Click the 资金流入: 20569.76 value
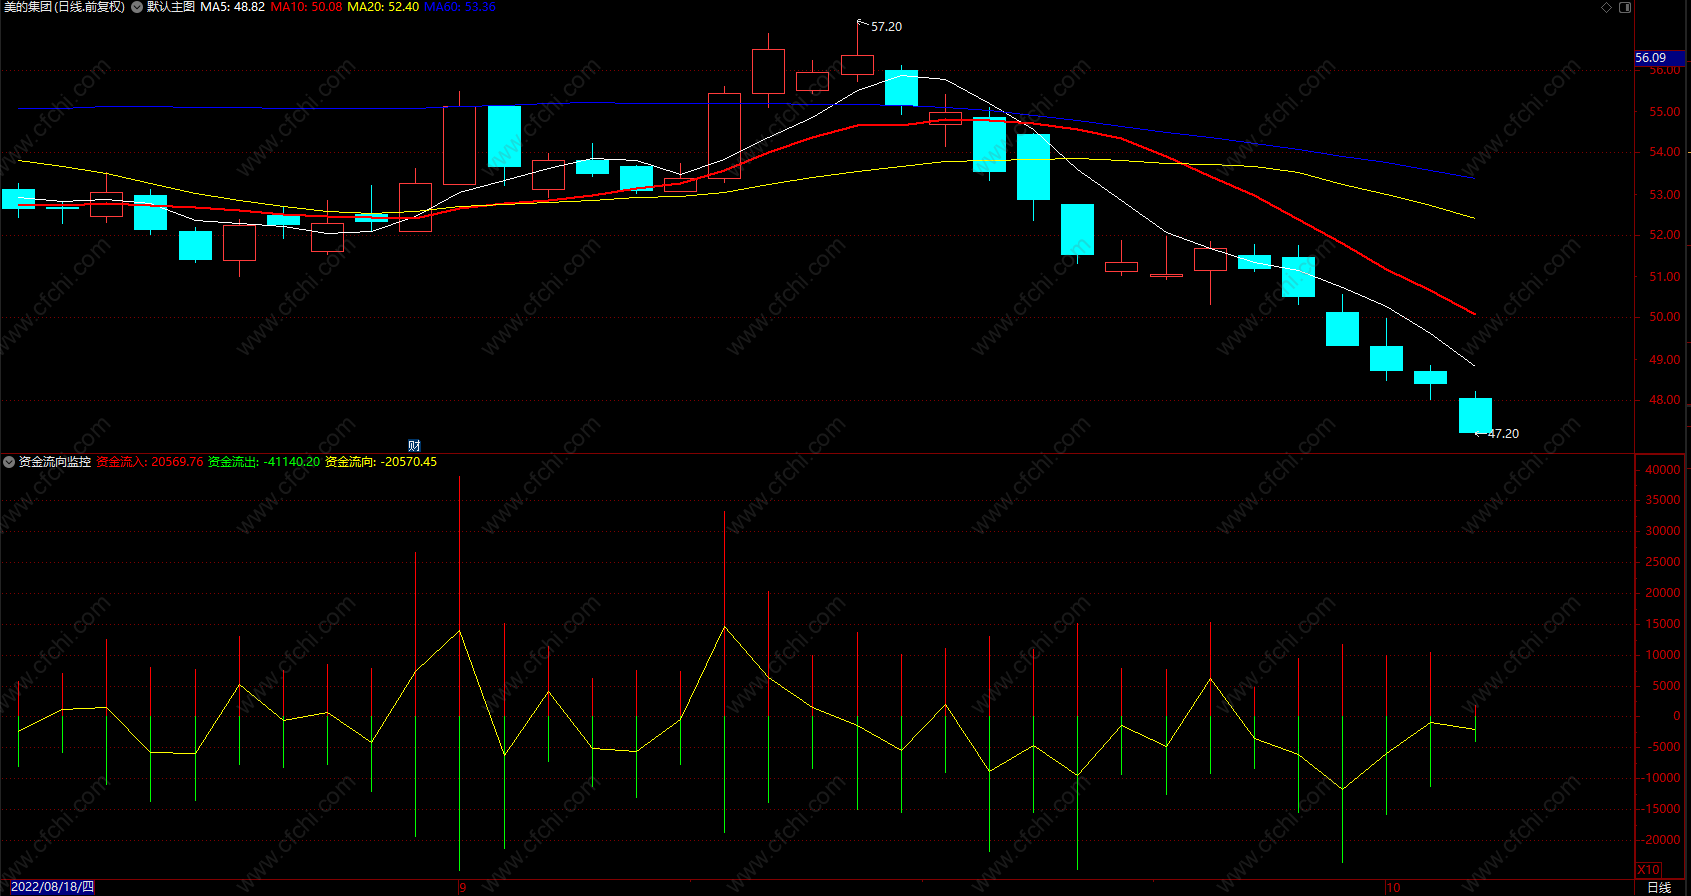The width and height of the screenshot is (1691, 896). coord(150,462)
